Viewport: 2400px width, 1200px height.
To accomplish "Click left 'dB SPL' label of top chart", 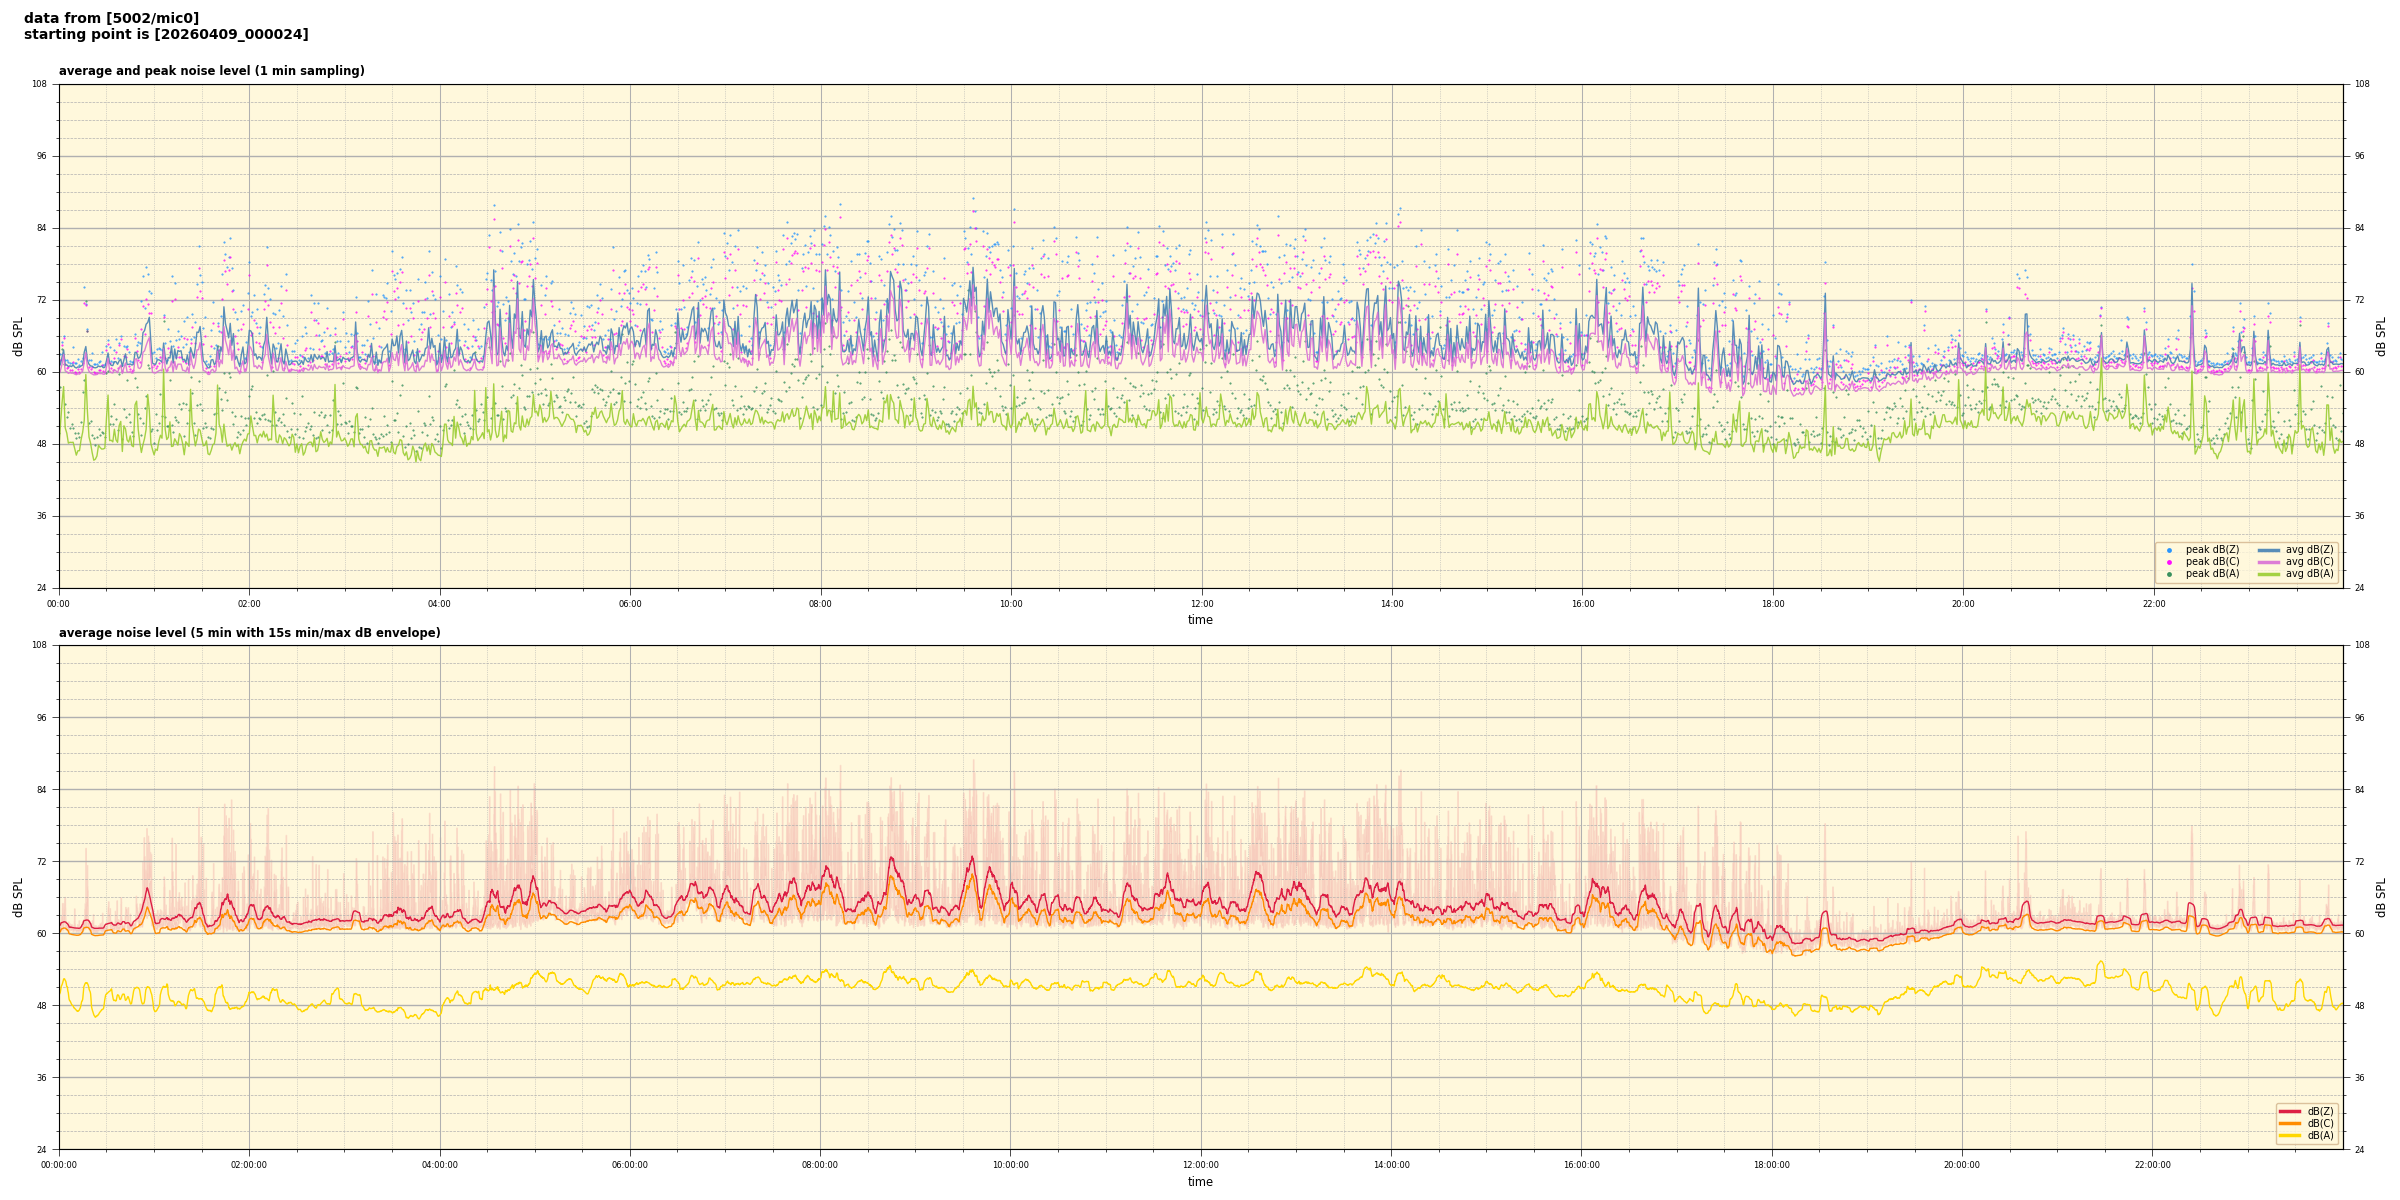I will 18,336.
